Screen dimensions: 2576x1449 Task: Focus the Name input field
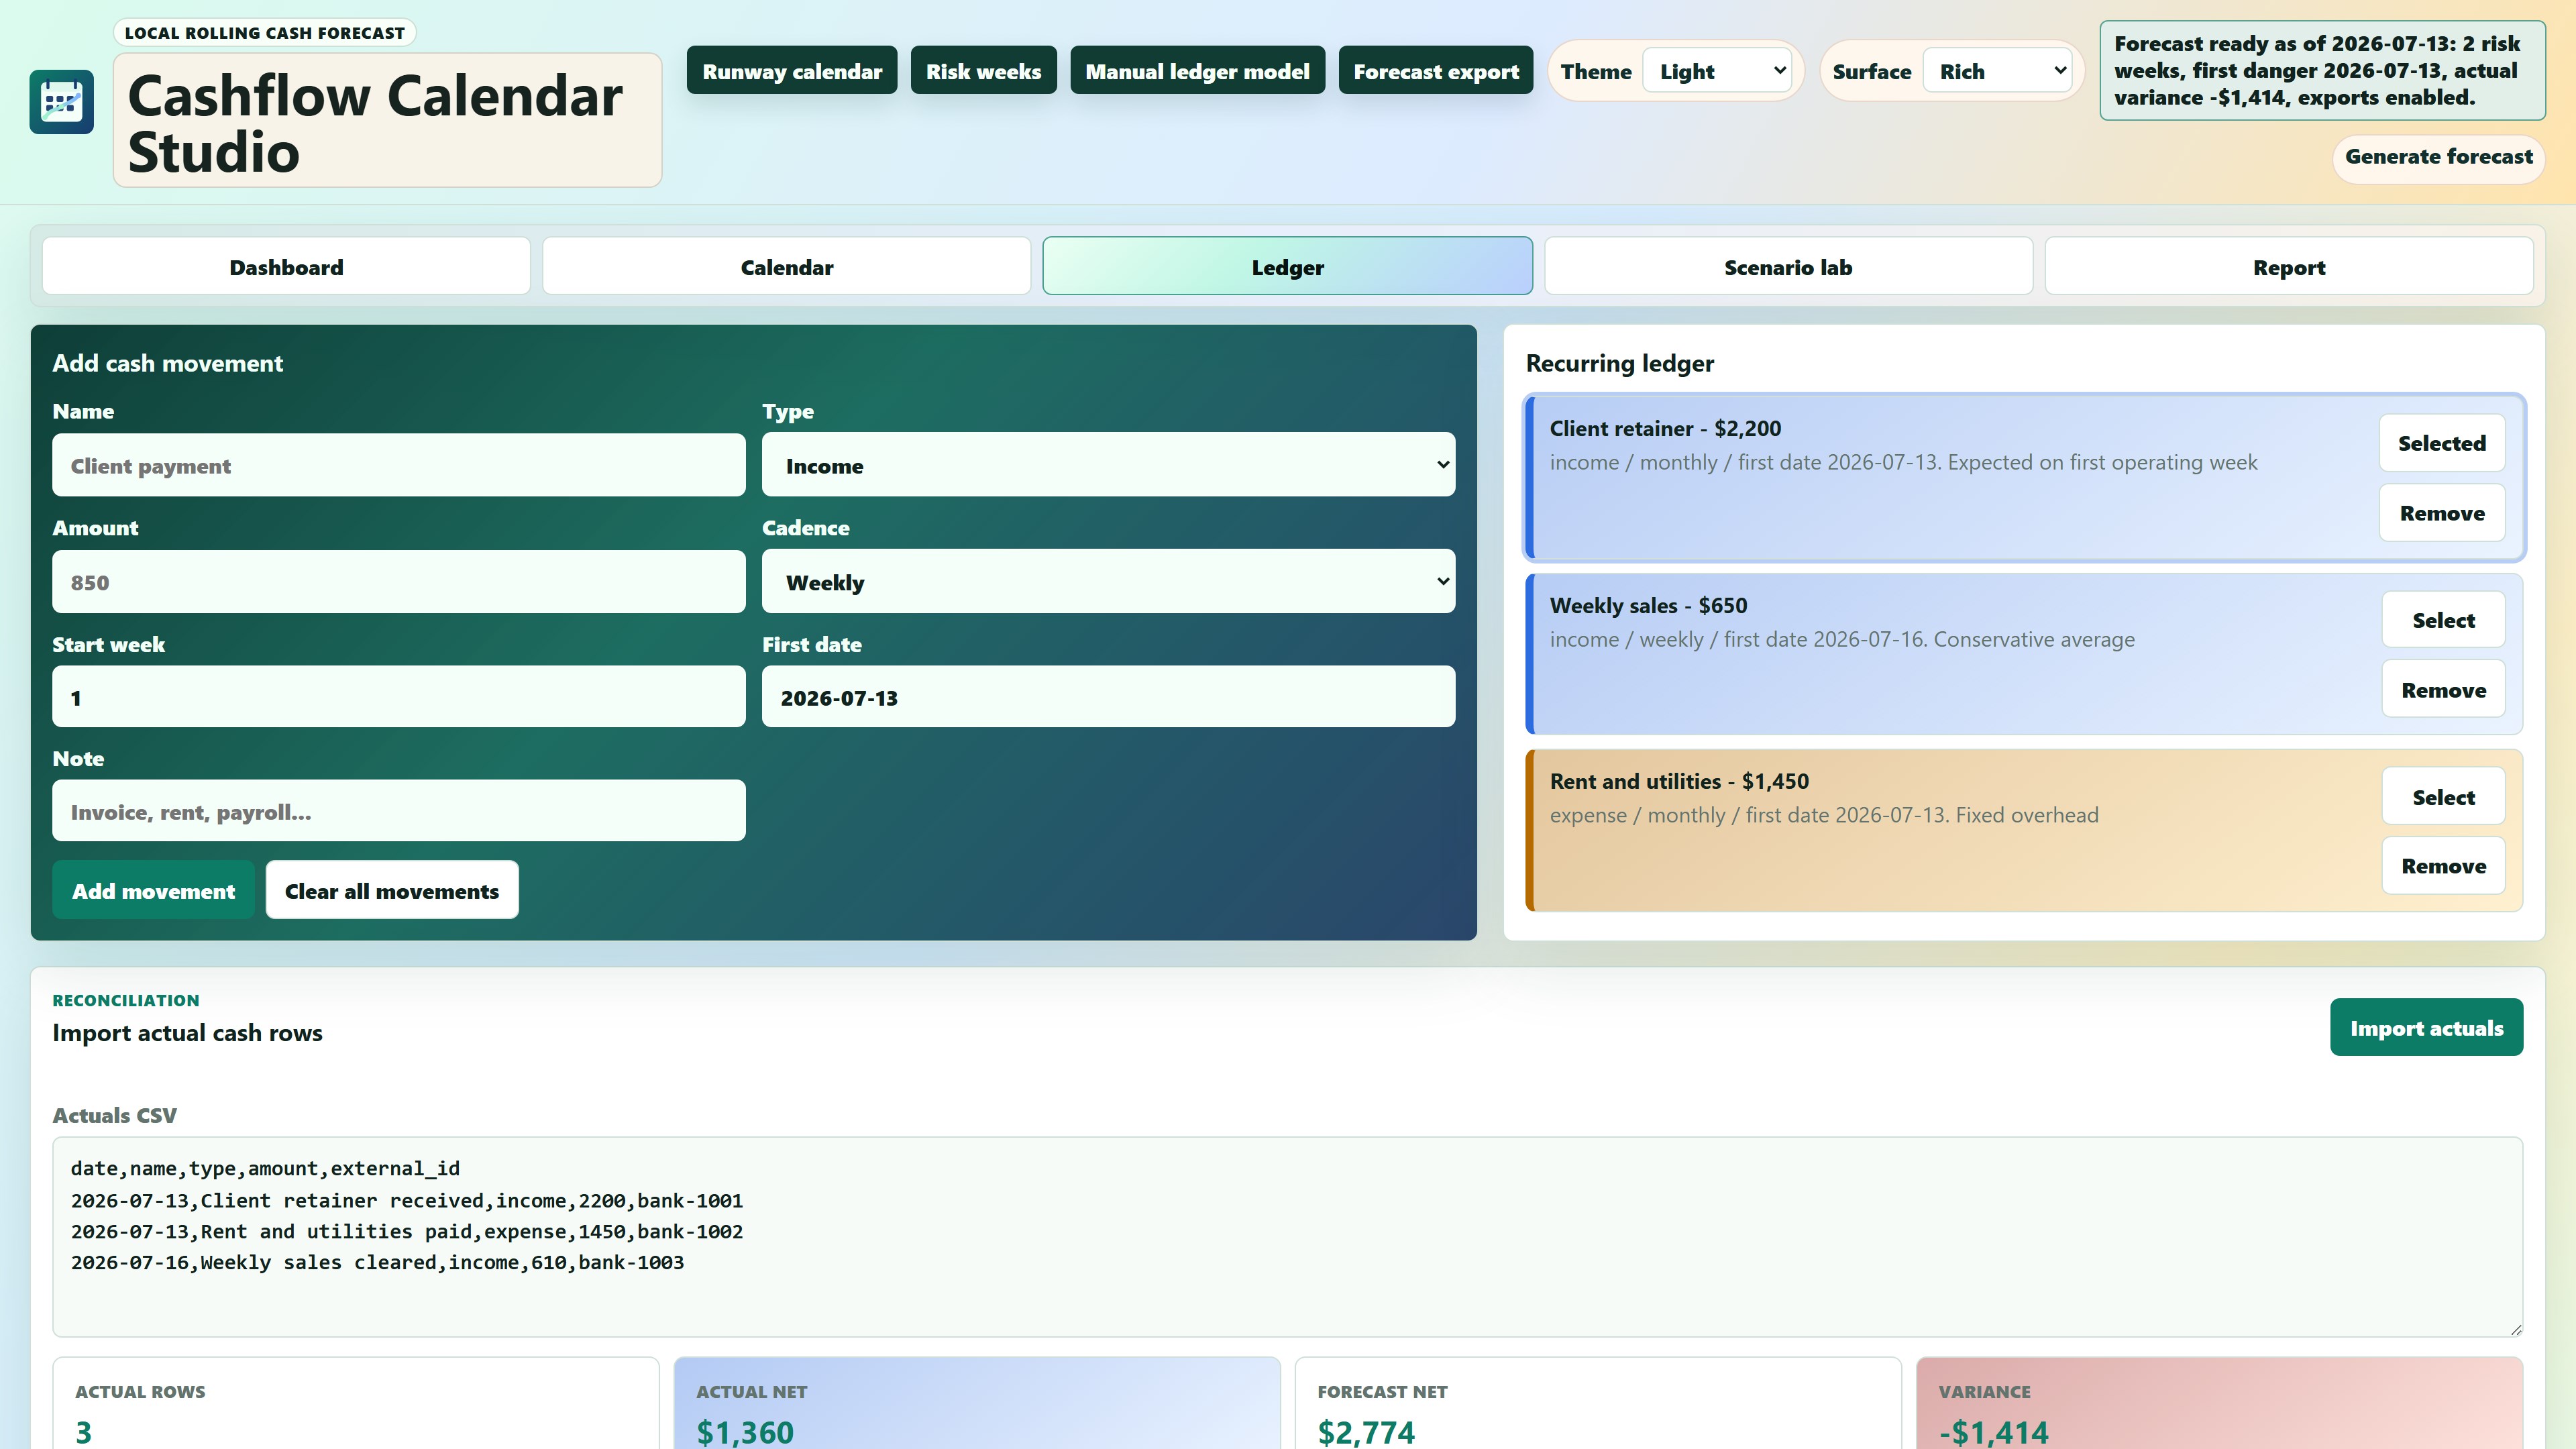pyautogui.click(x=398, y=465)
